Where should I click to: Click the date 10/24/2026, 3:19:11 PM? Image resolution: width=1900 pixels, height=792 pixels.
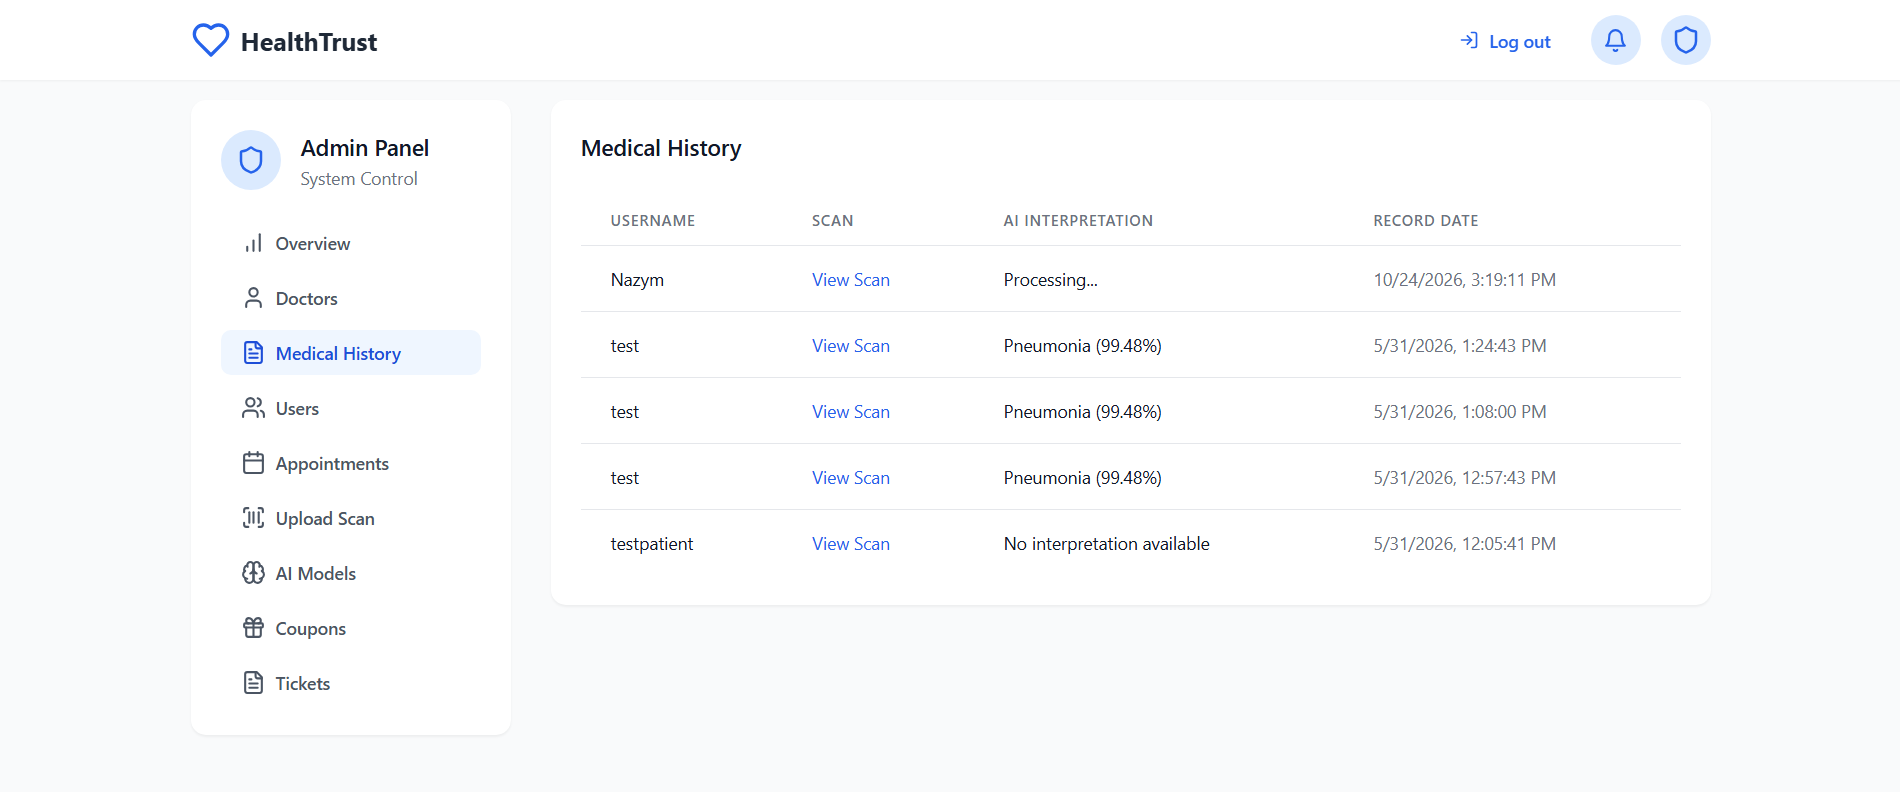(x=1465, y=280)
